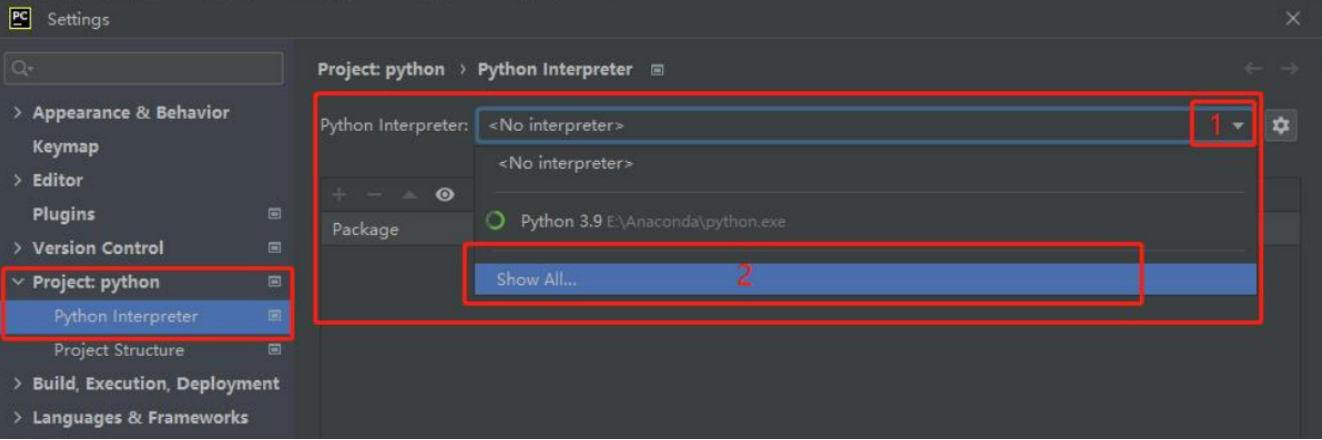Toggle the show early releases eye icon
Viewport: 1322px width, 440px height.
coord(445,195)
